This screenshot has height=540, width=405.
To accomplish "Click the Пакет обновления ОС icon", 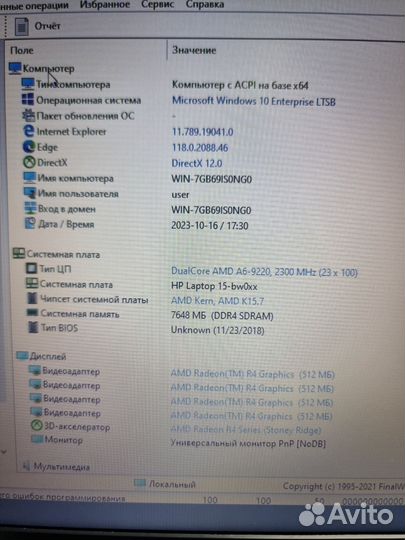I will click(x=28, y=115).
